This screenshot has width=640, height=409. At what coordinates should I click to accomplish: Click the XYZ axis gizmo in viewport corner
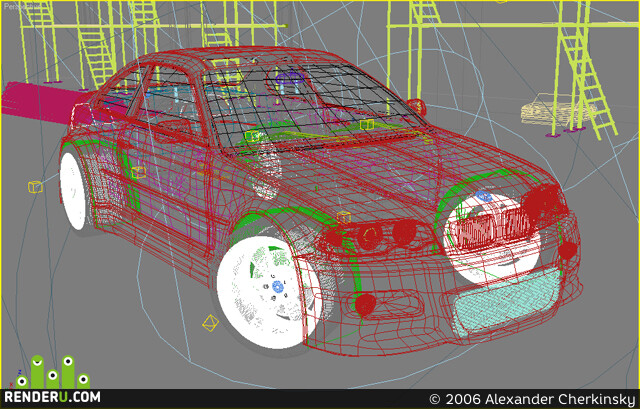click(14, 379)
